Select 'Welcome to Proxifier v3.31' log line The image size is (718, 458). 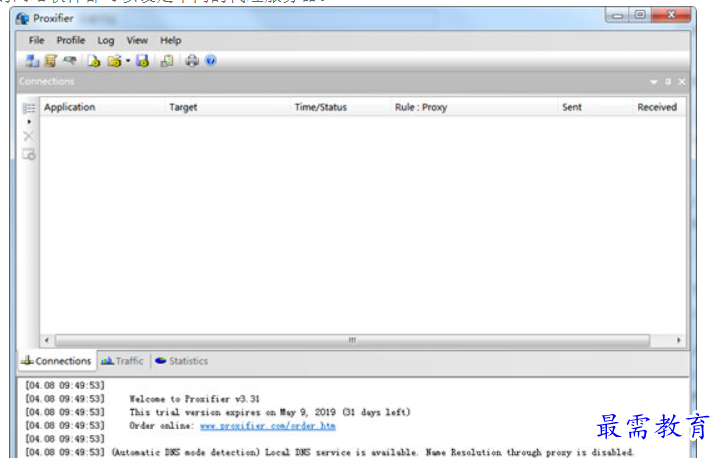(x=195, y=399)
